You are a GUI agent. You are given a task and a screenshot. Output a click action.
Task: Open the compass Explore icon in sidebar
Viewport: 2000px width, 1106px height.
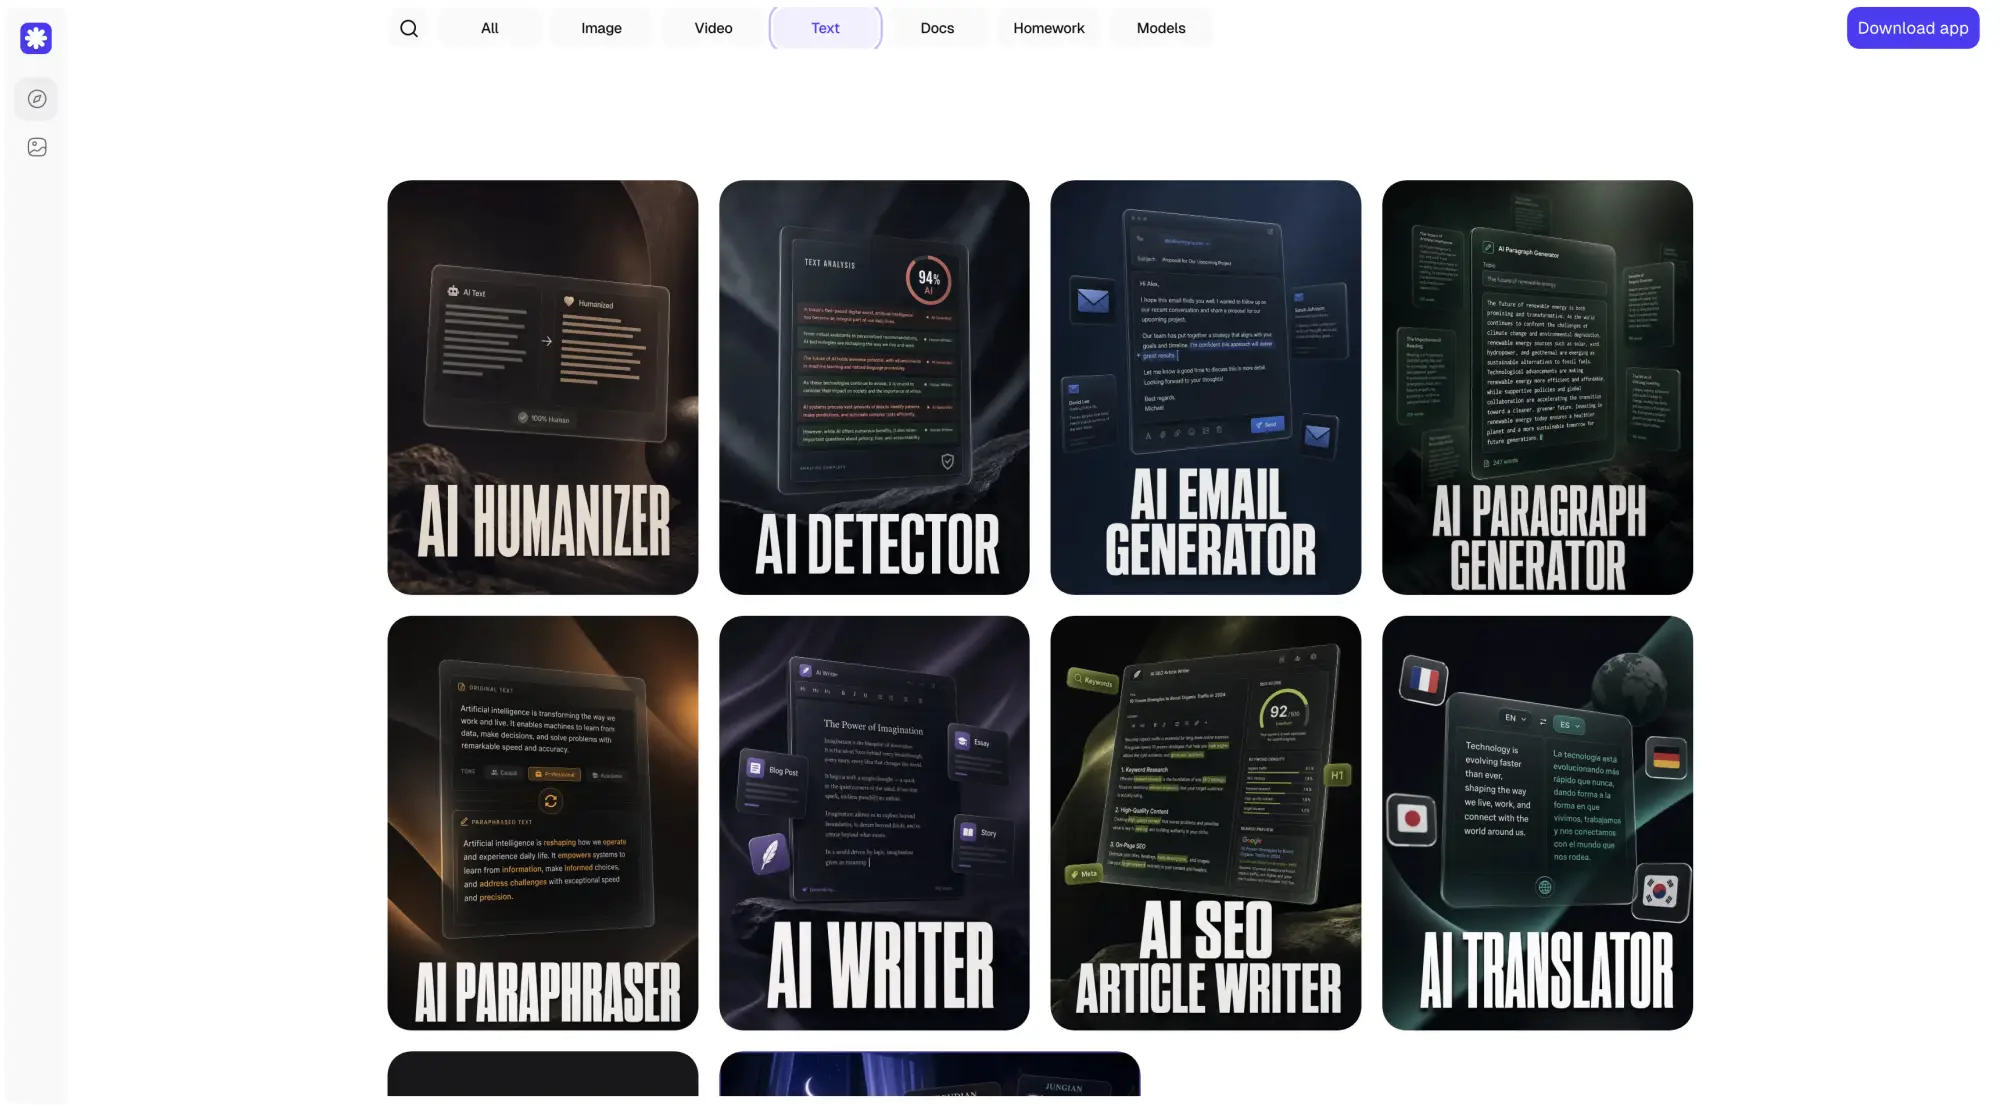[x=37, y=99]
